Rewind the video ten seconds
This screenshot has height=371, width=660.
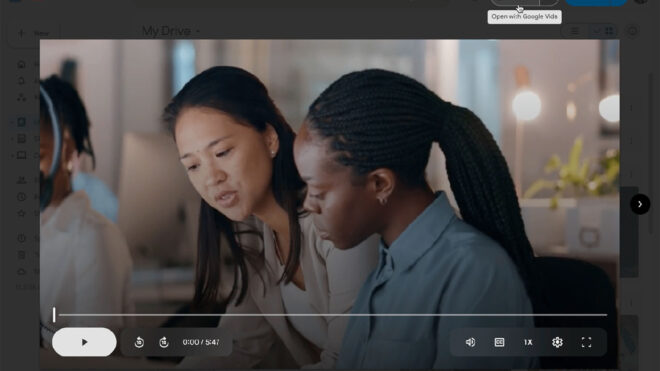pyautogui.click(x=139, y=342)
